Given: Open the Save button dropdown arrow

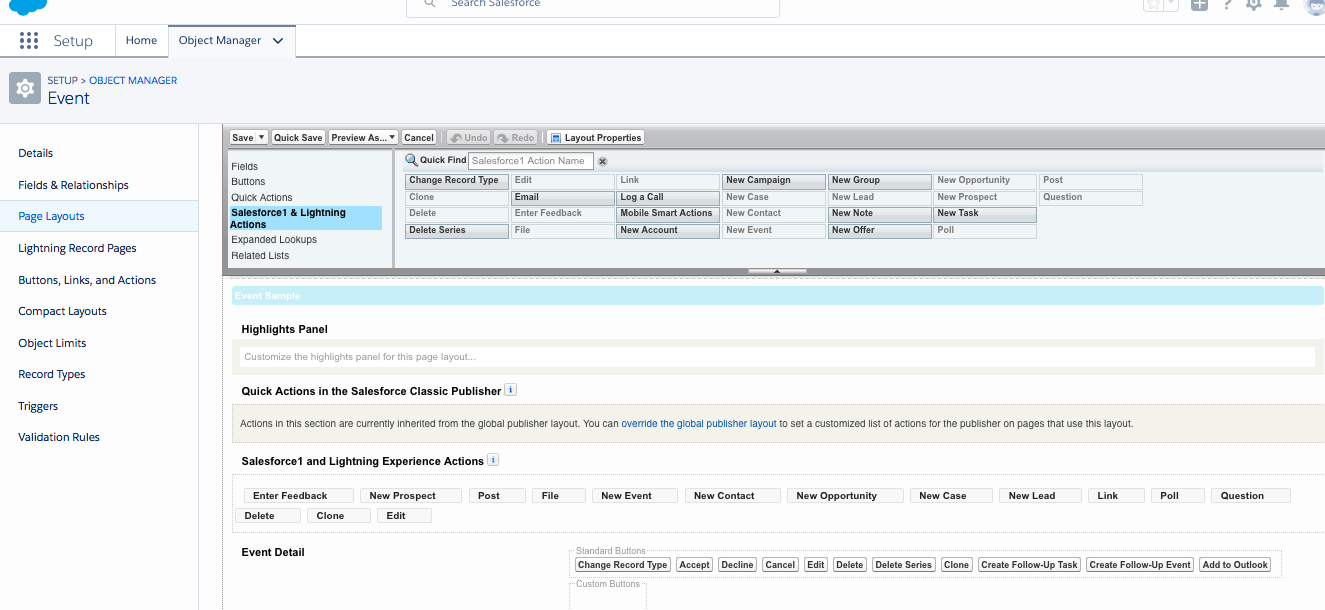Looking at the screenshot, I should tap(262, 138).
